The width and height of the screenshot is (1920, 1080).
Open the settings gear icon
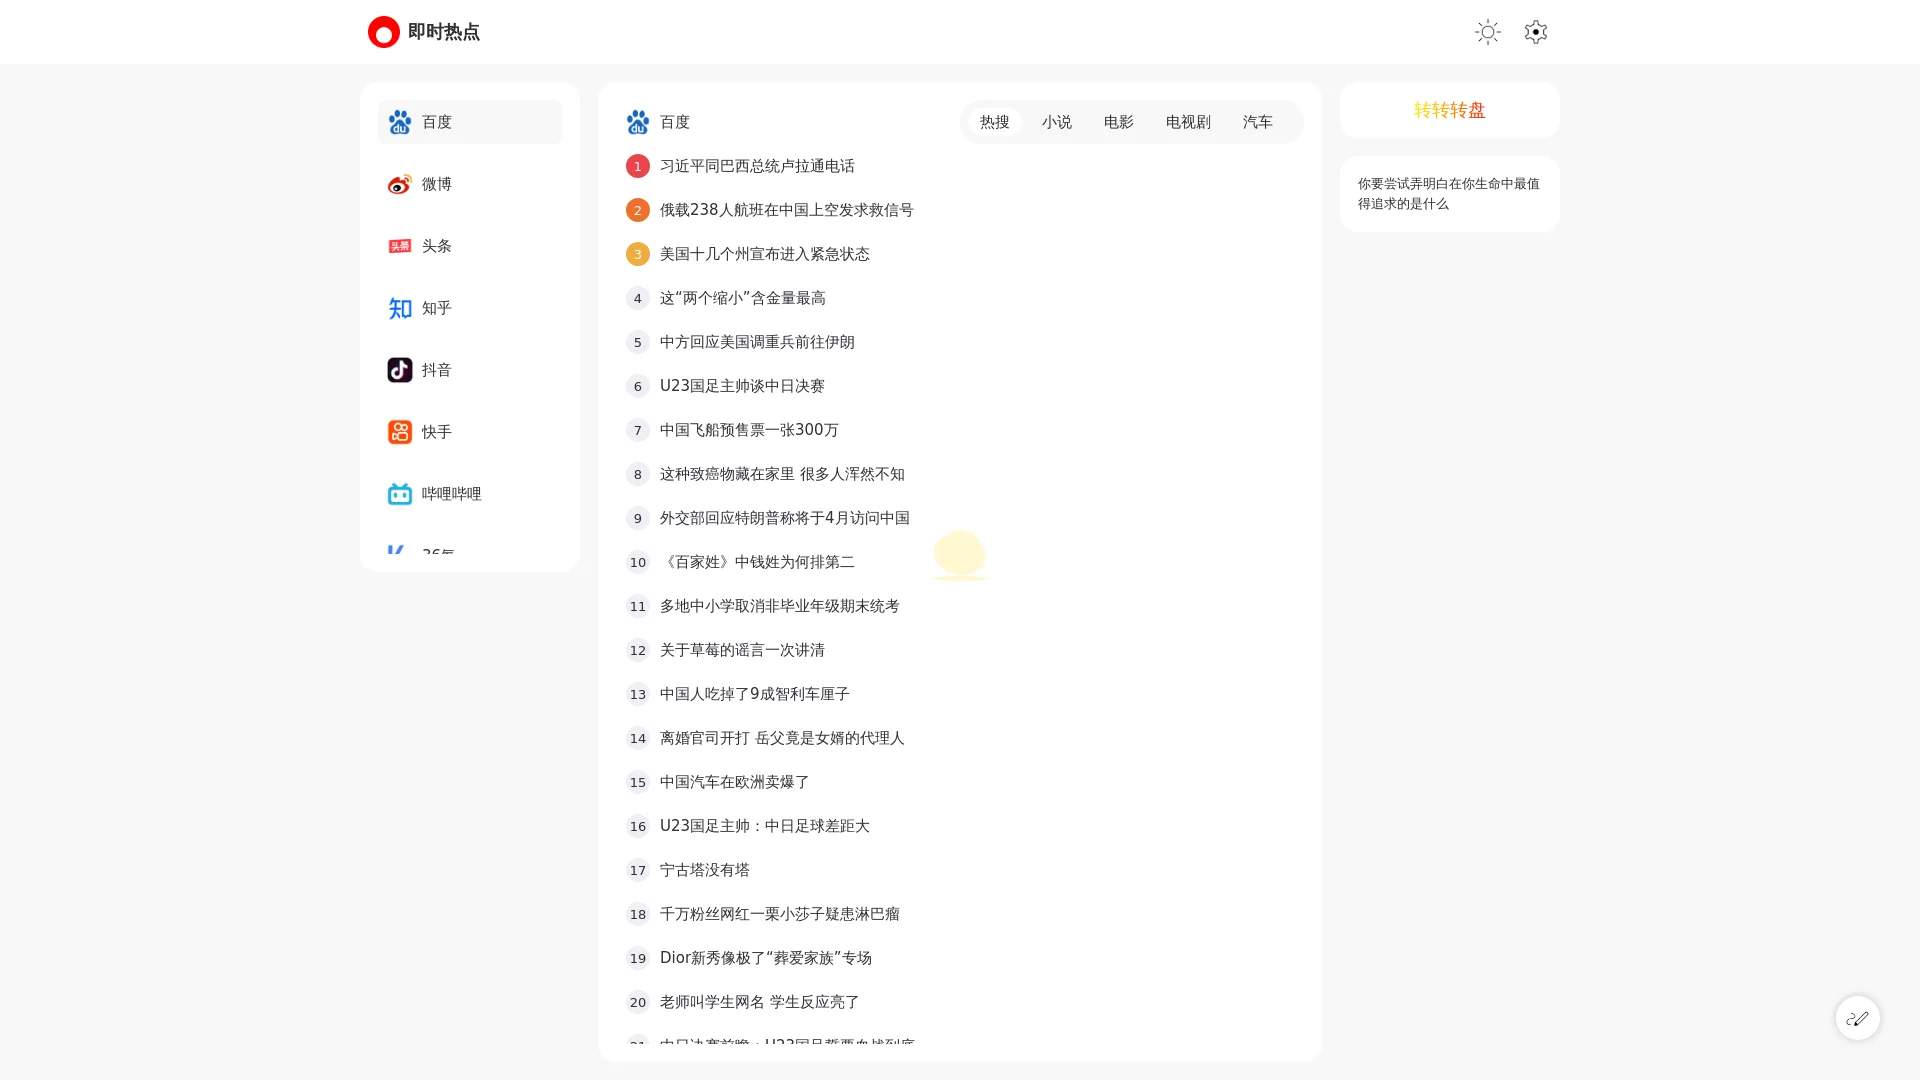1535,32
